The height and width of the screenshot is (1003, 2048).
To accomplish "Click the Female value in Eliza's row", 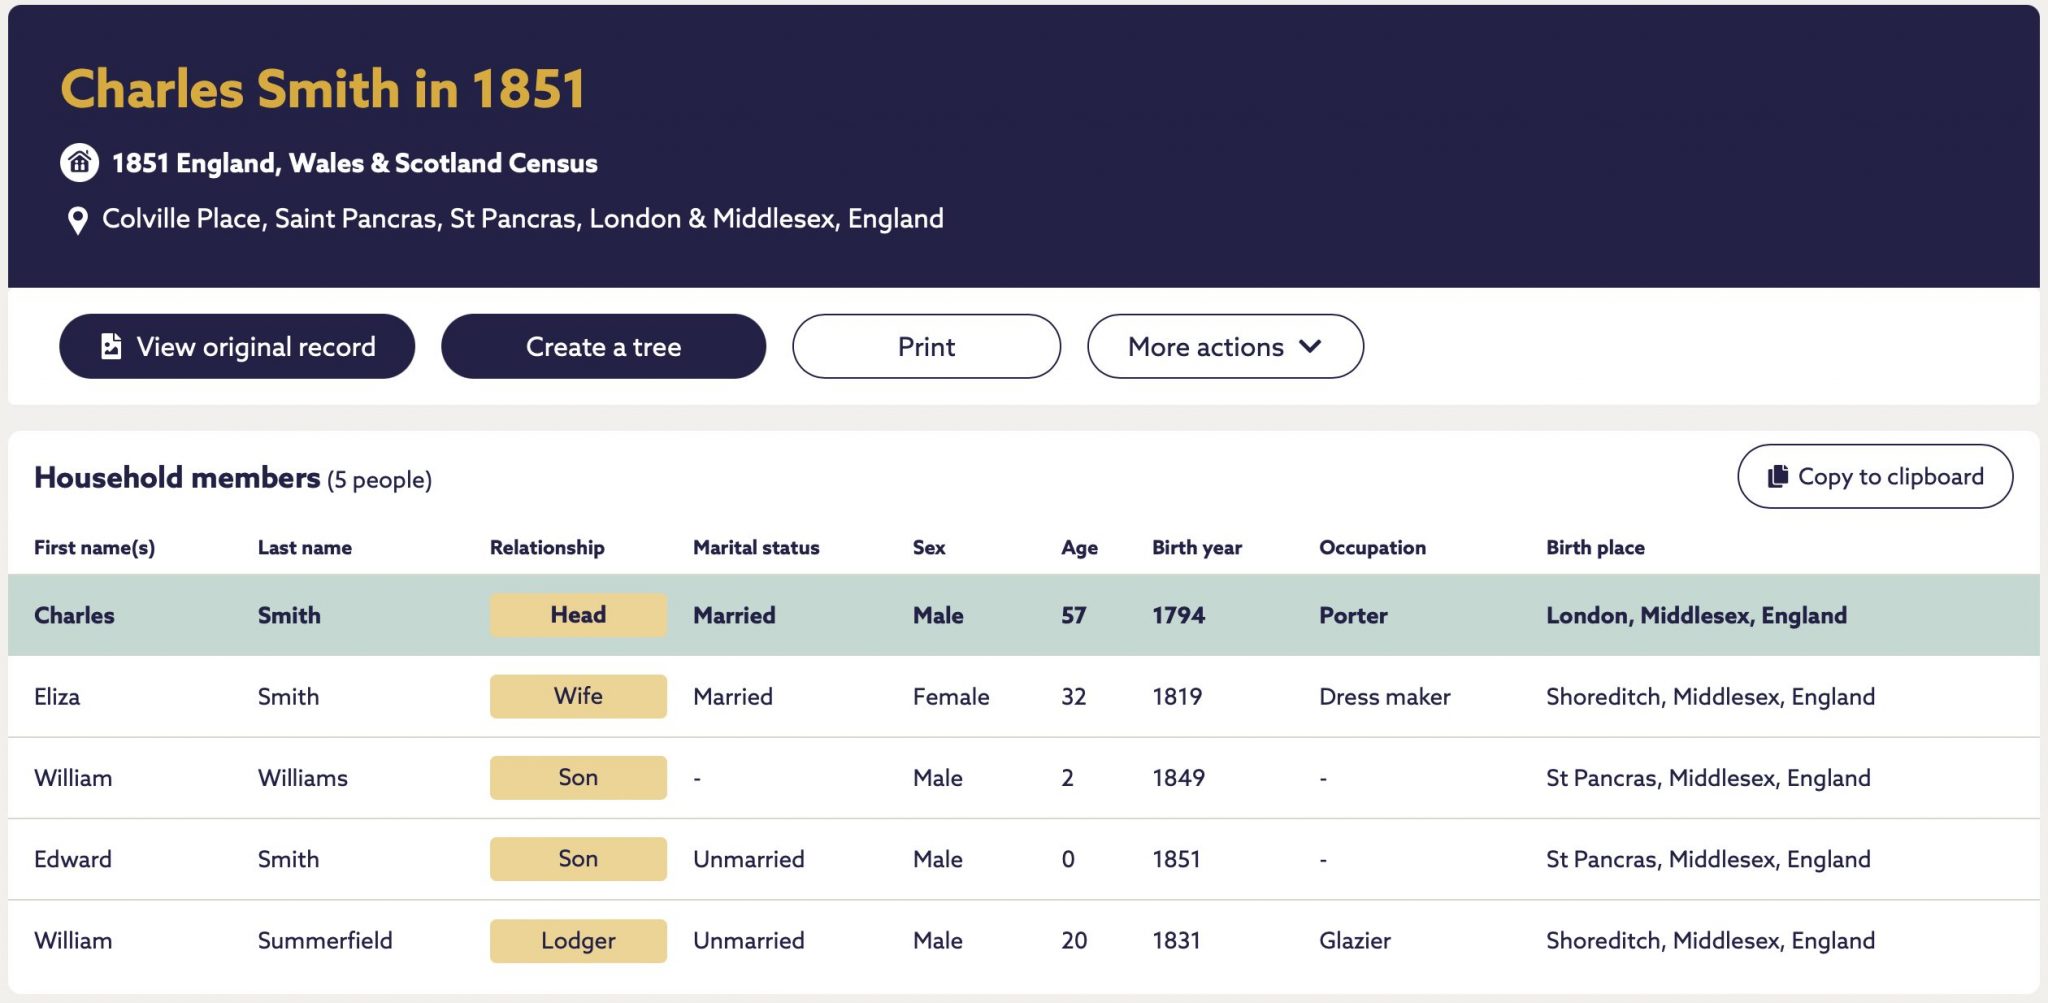I will pos(951,696).
